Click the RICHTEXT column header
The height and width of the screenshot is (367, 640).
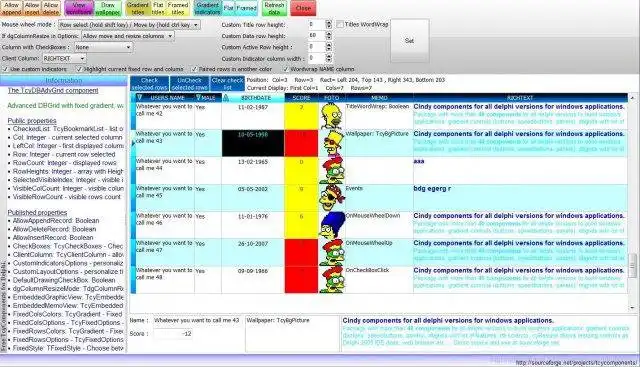coord(520,98)
